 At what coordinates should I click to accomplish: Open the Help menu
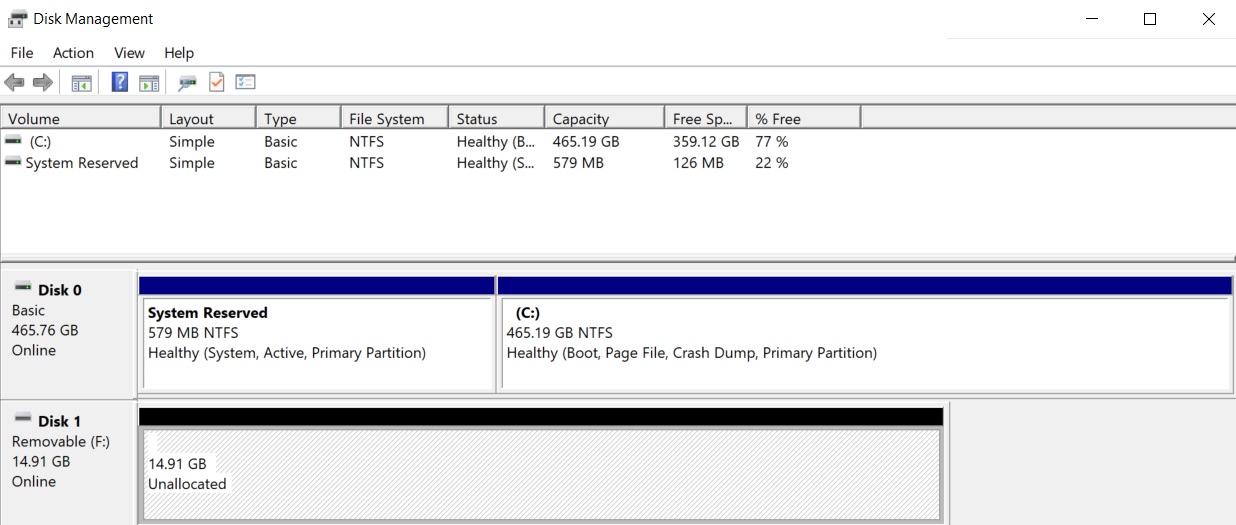179,53
